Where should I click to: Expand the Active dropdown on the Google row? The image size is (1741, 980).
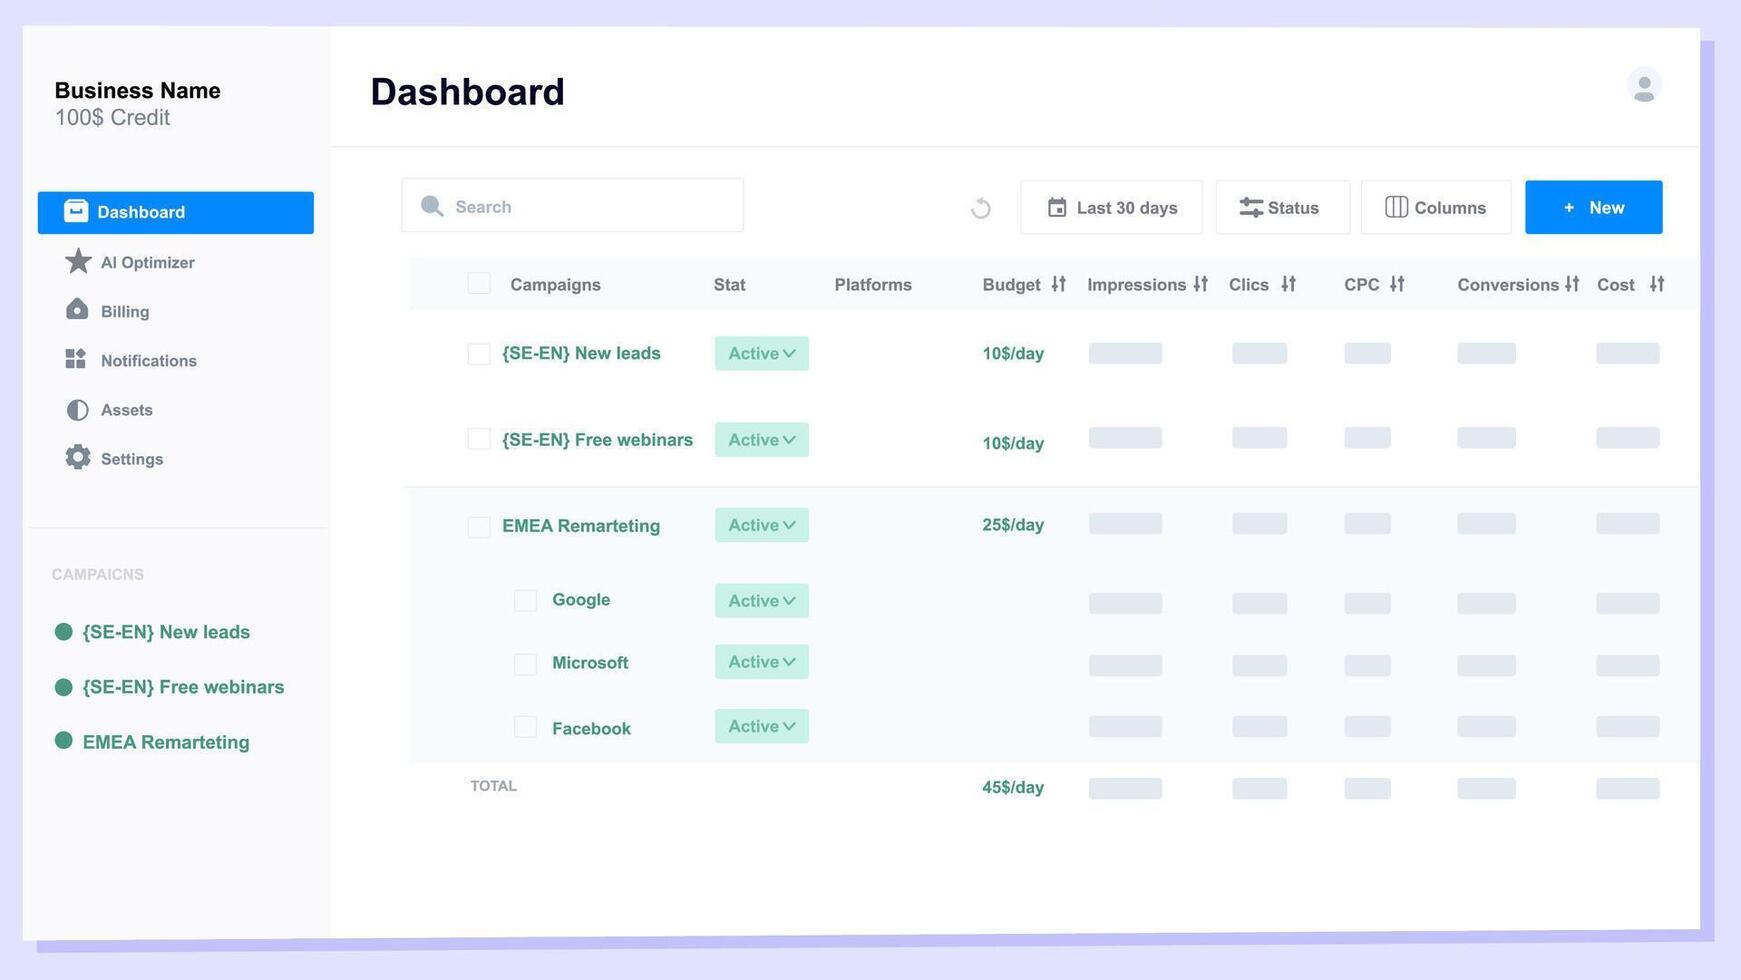(761, 600)
